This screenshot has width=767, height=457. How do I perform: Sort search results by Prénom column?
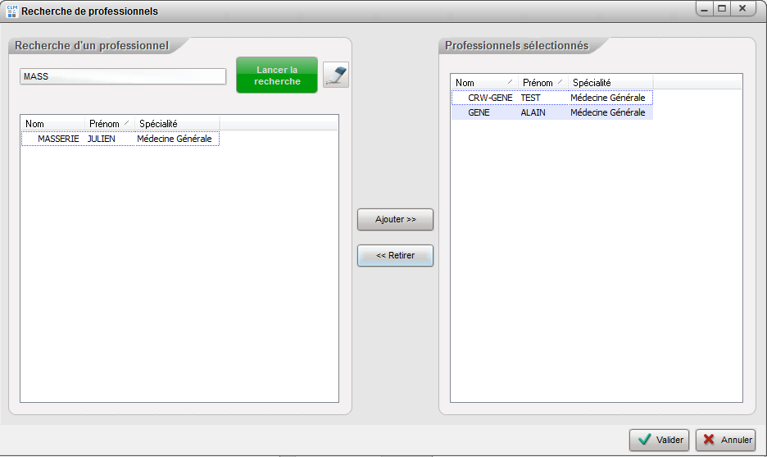click(x=108, y=123)
